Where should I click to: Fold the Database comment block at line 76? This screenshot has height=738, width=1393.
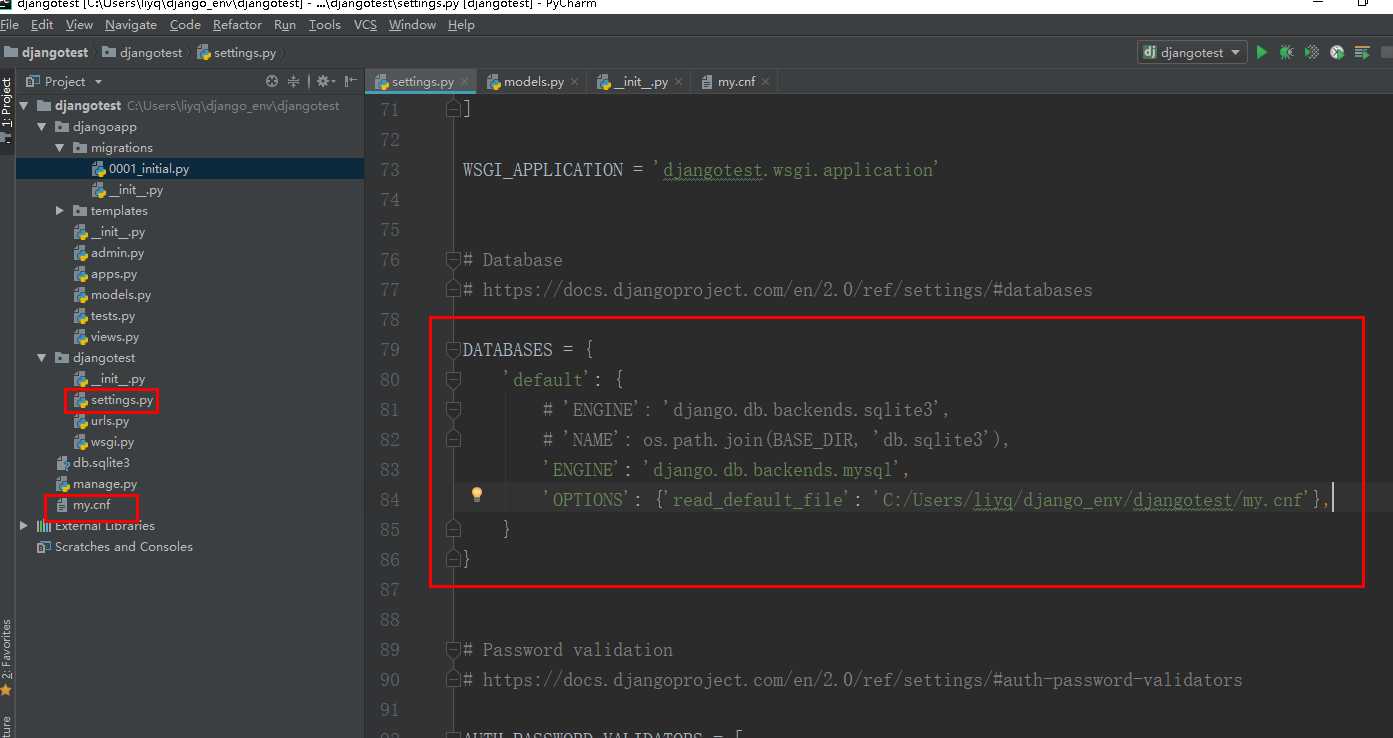453,260
